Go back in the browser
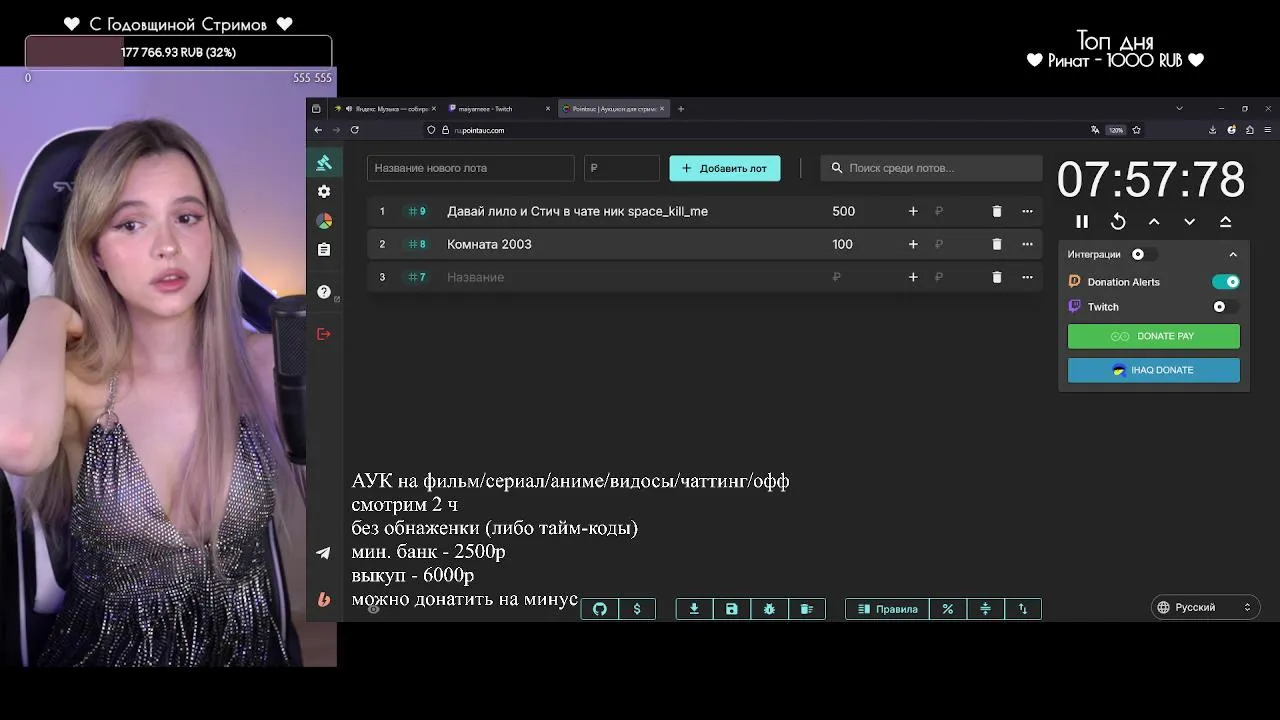The image size is (1280, 720). click(318, 130)
